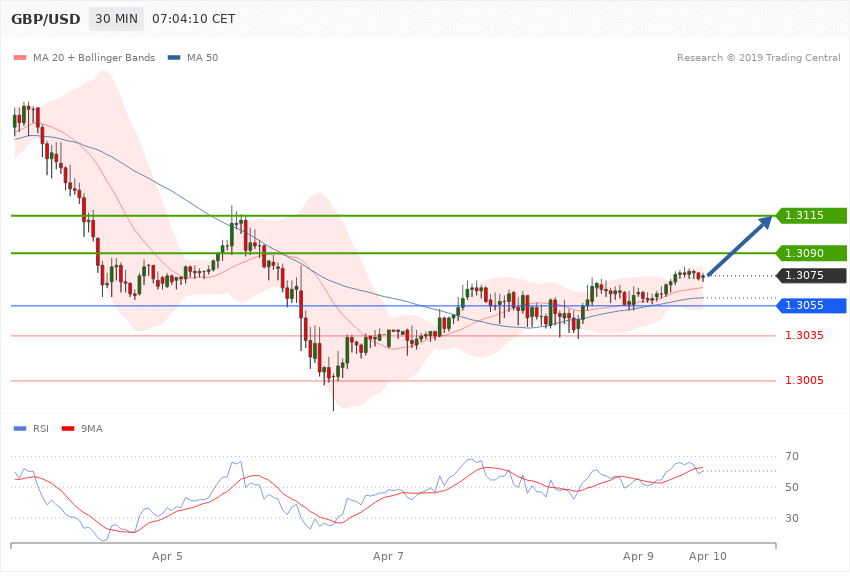The height and width of the screenshot is (576, 850).
Task: Click the RSI 50 axis value
Action: (791, 487)
